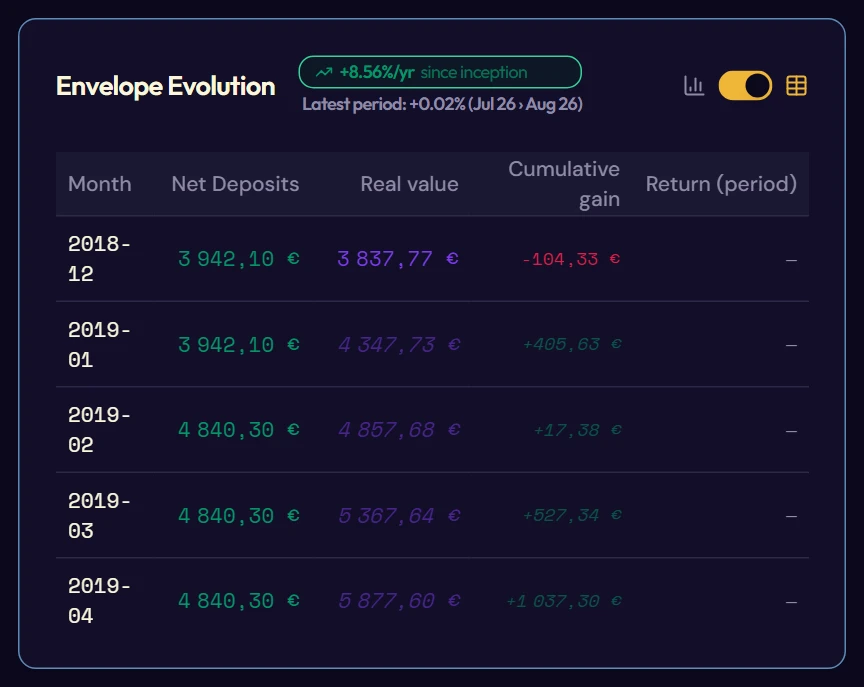Image resolution: width=864 pixels, height=687 pixels.
Task: Click the 4 857,68 € real value cell
Action: 399,430
